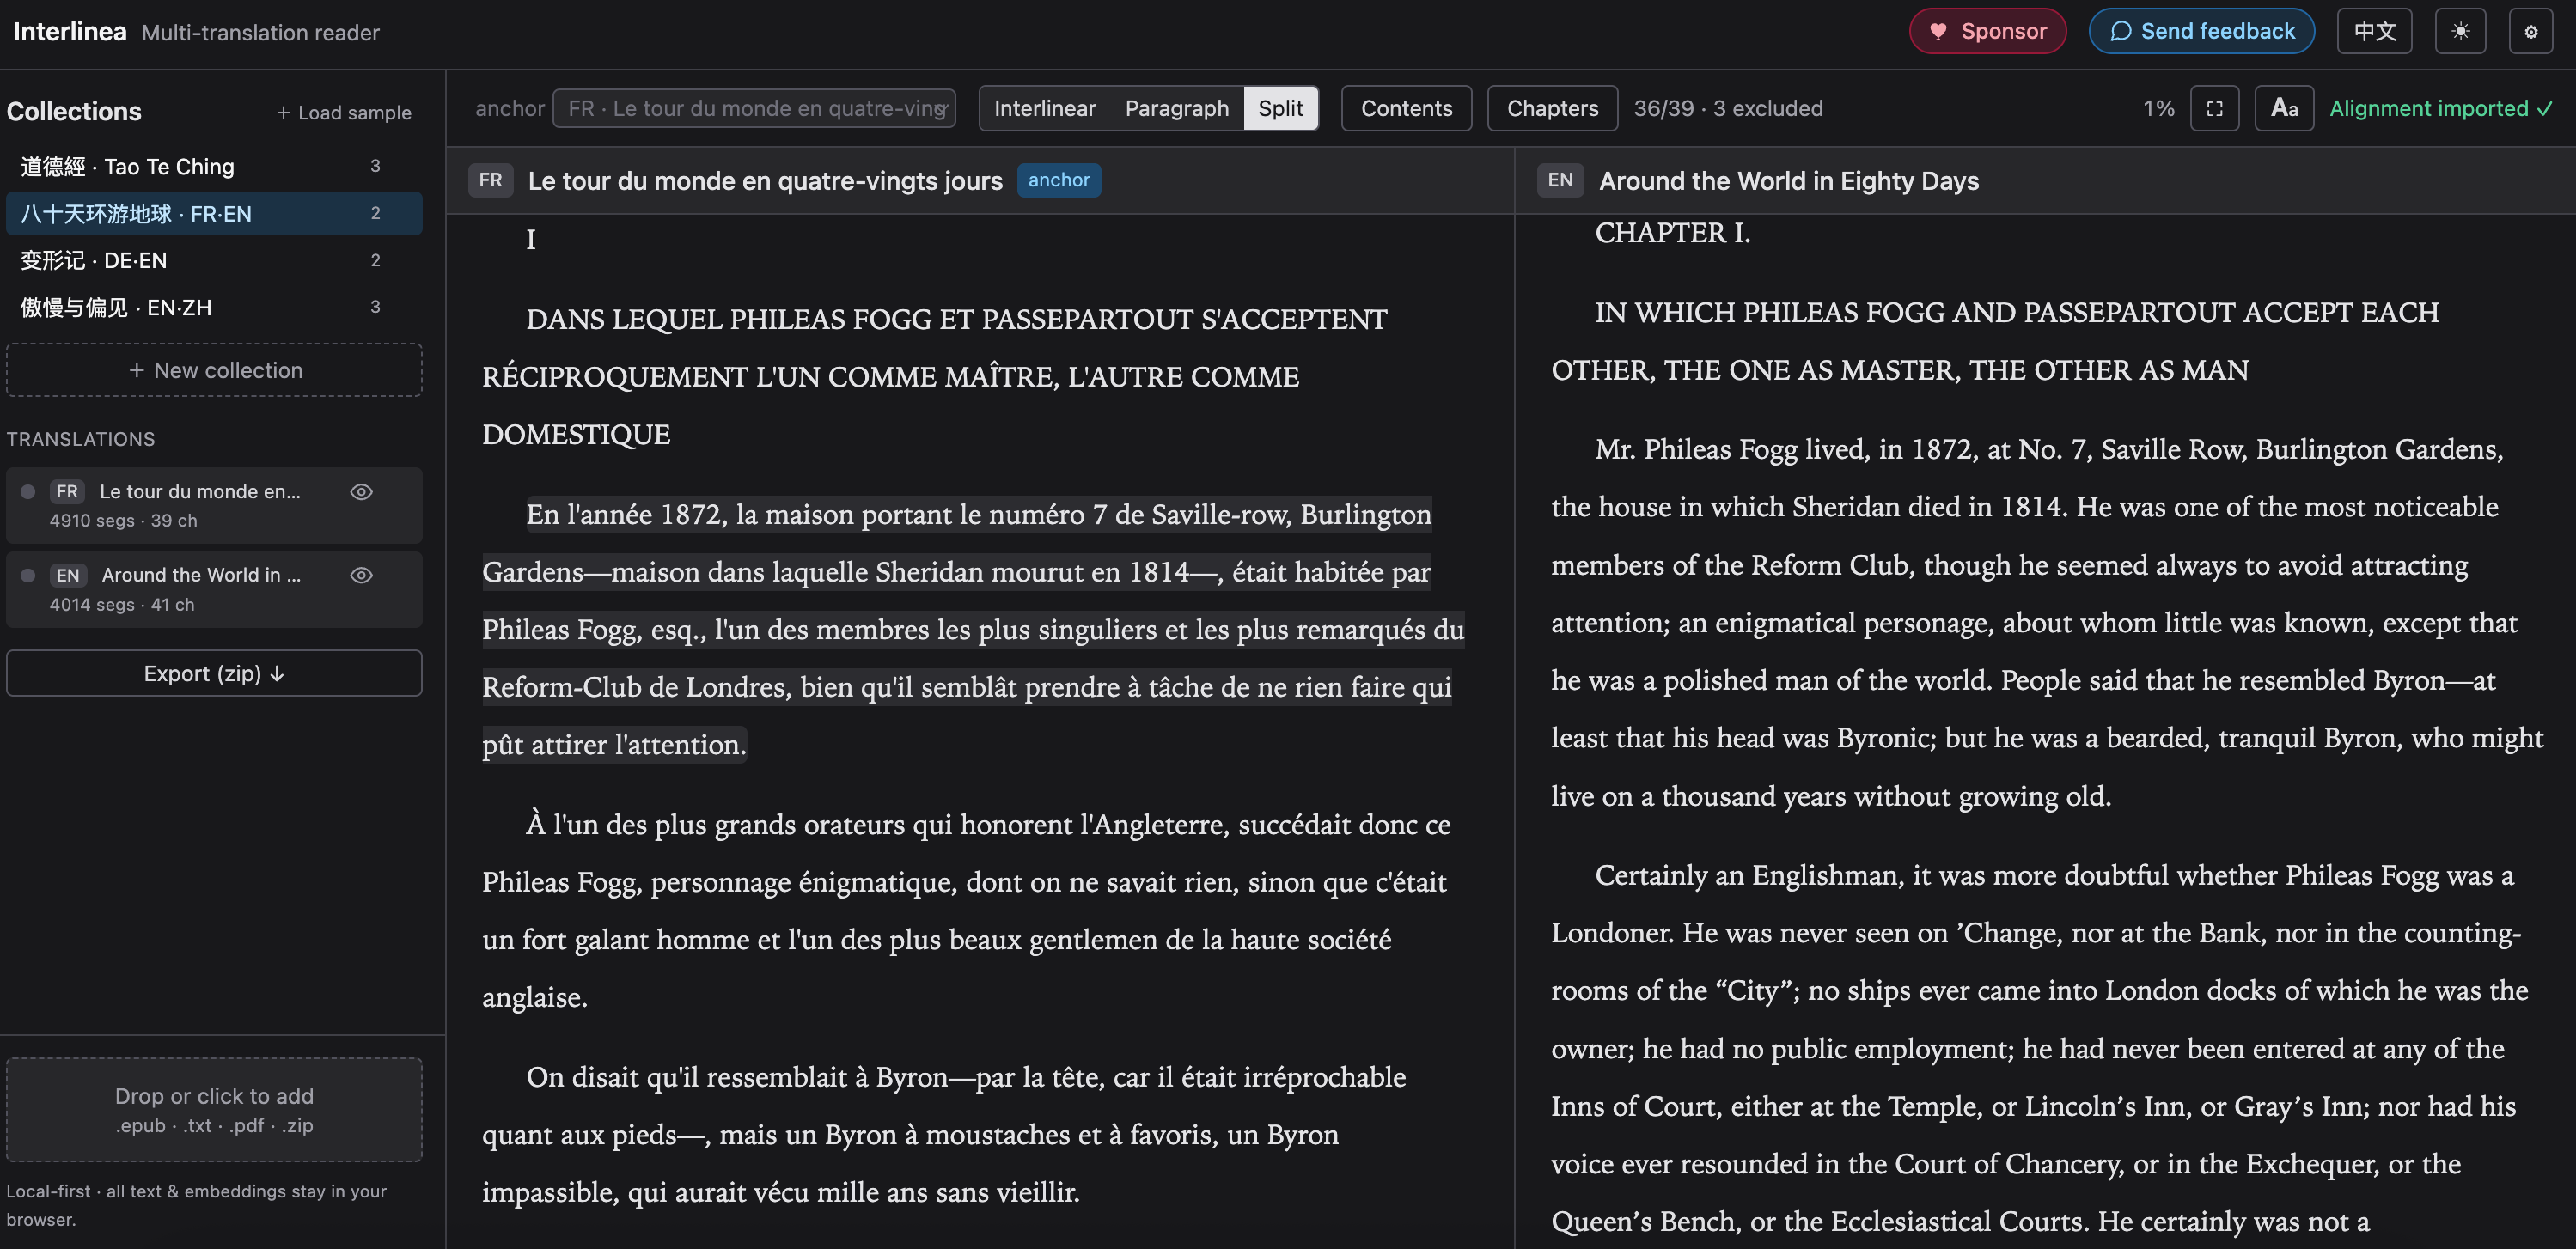Toggle visibility of FR Le tour du monde translation
Screen dimensions: 2576x1249
[x=361, y=491]
